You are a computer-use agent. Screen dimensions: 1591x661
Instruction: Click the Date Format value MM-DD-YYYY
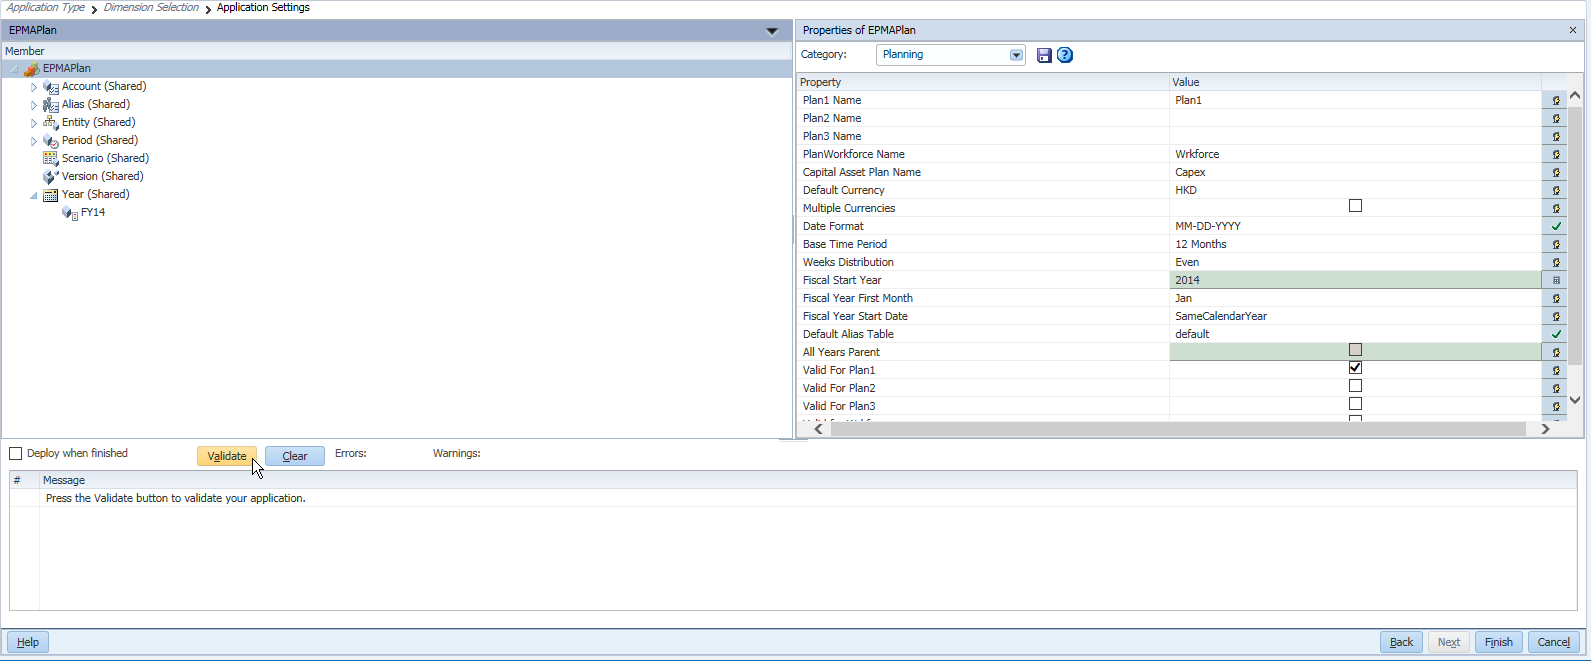click(1208, 227)
